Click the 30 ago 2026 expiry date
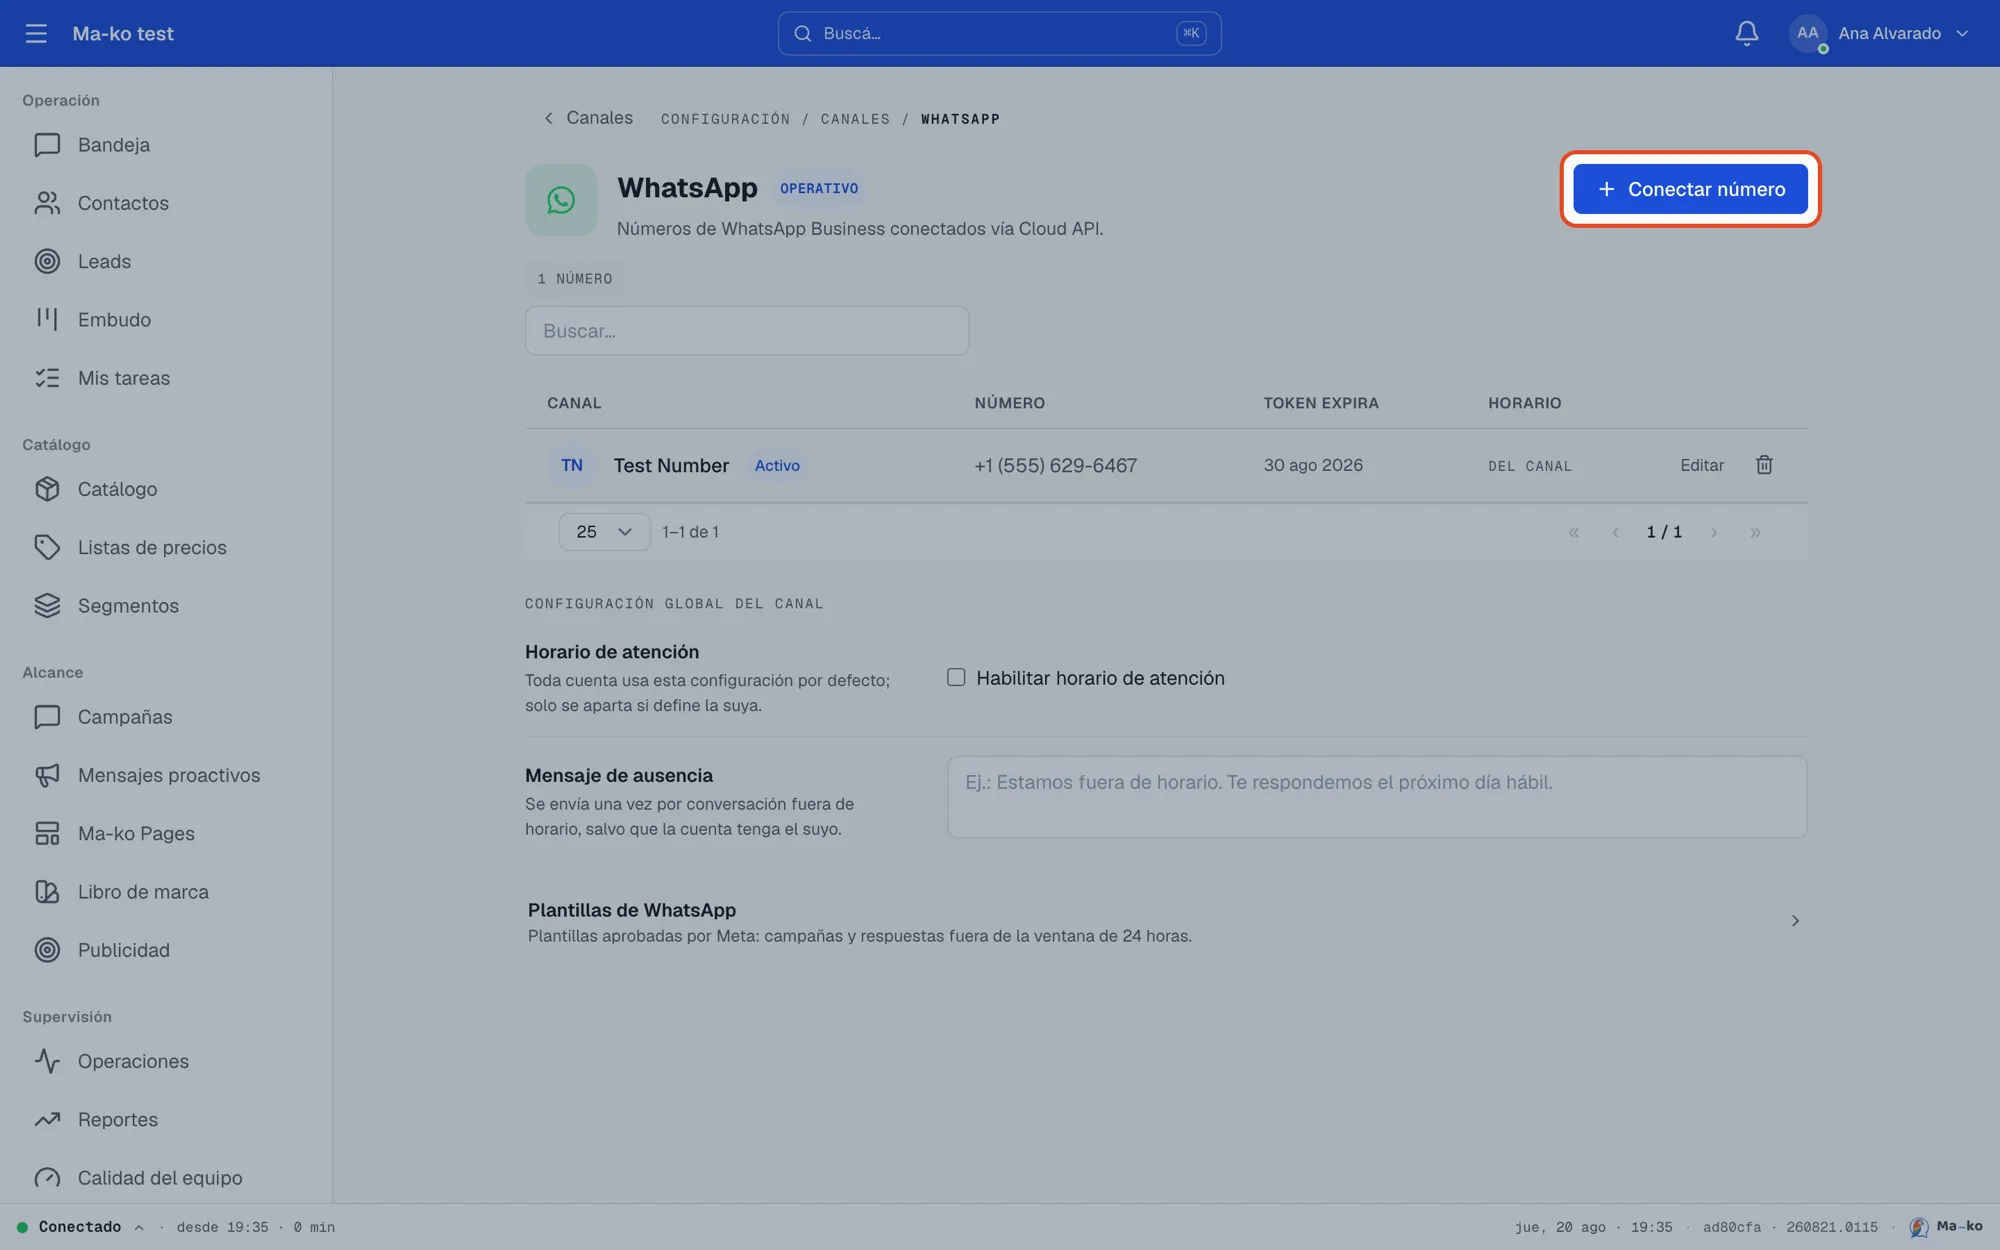 click(1313, 465)
